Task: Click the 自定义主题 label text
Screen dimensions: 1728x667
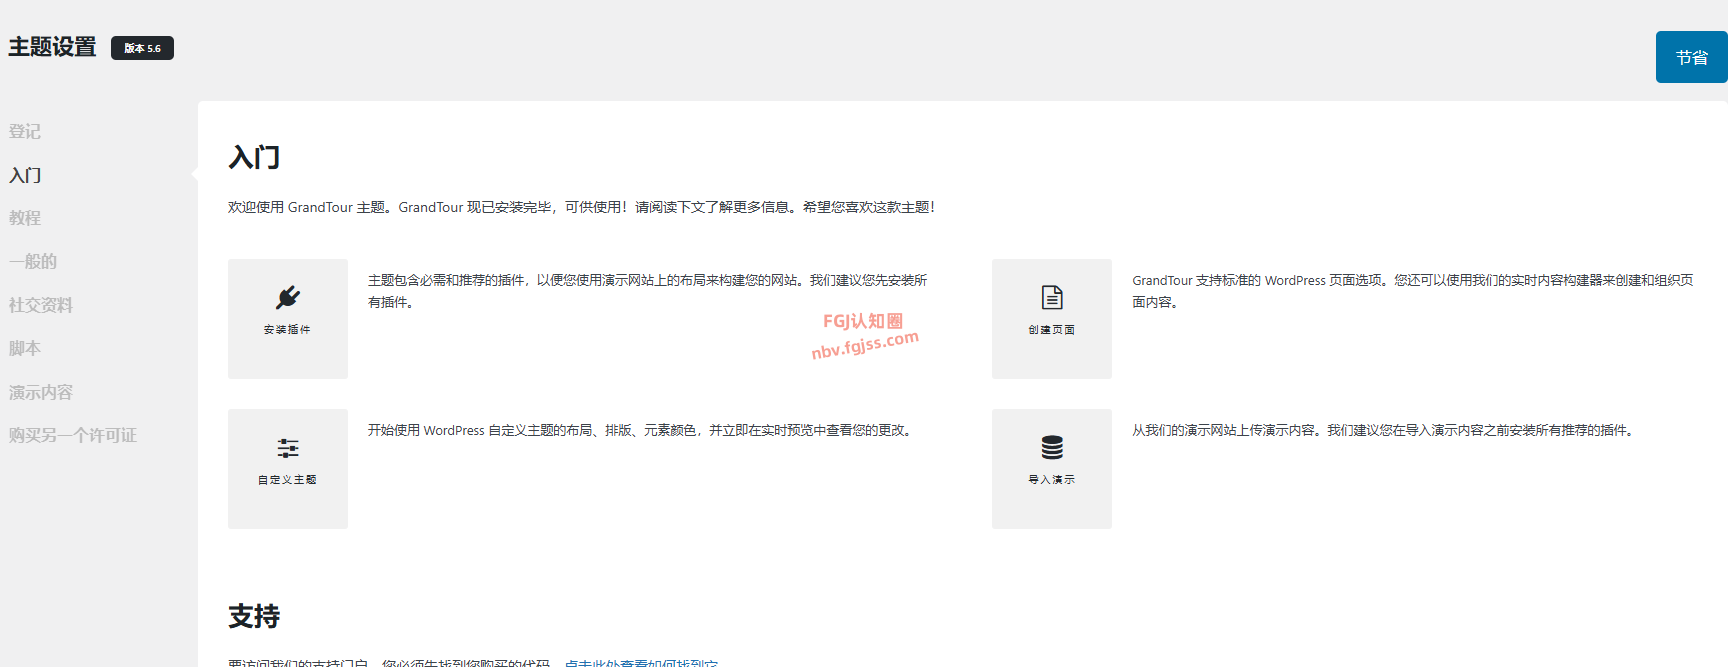Action: point(287,480)
